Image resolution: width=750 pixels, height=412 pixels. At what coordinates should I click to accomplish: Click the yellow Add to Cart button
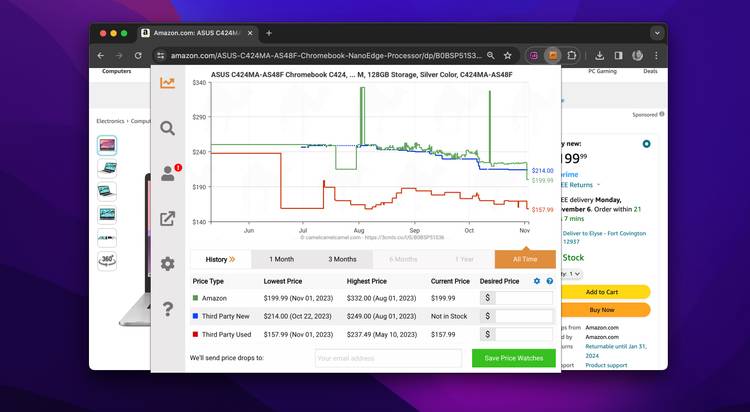pyautogui.click(x=601, y=292)
